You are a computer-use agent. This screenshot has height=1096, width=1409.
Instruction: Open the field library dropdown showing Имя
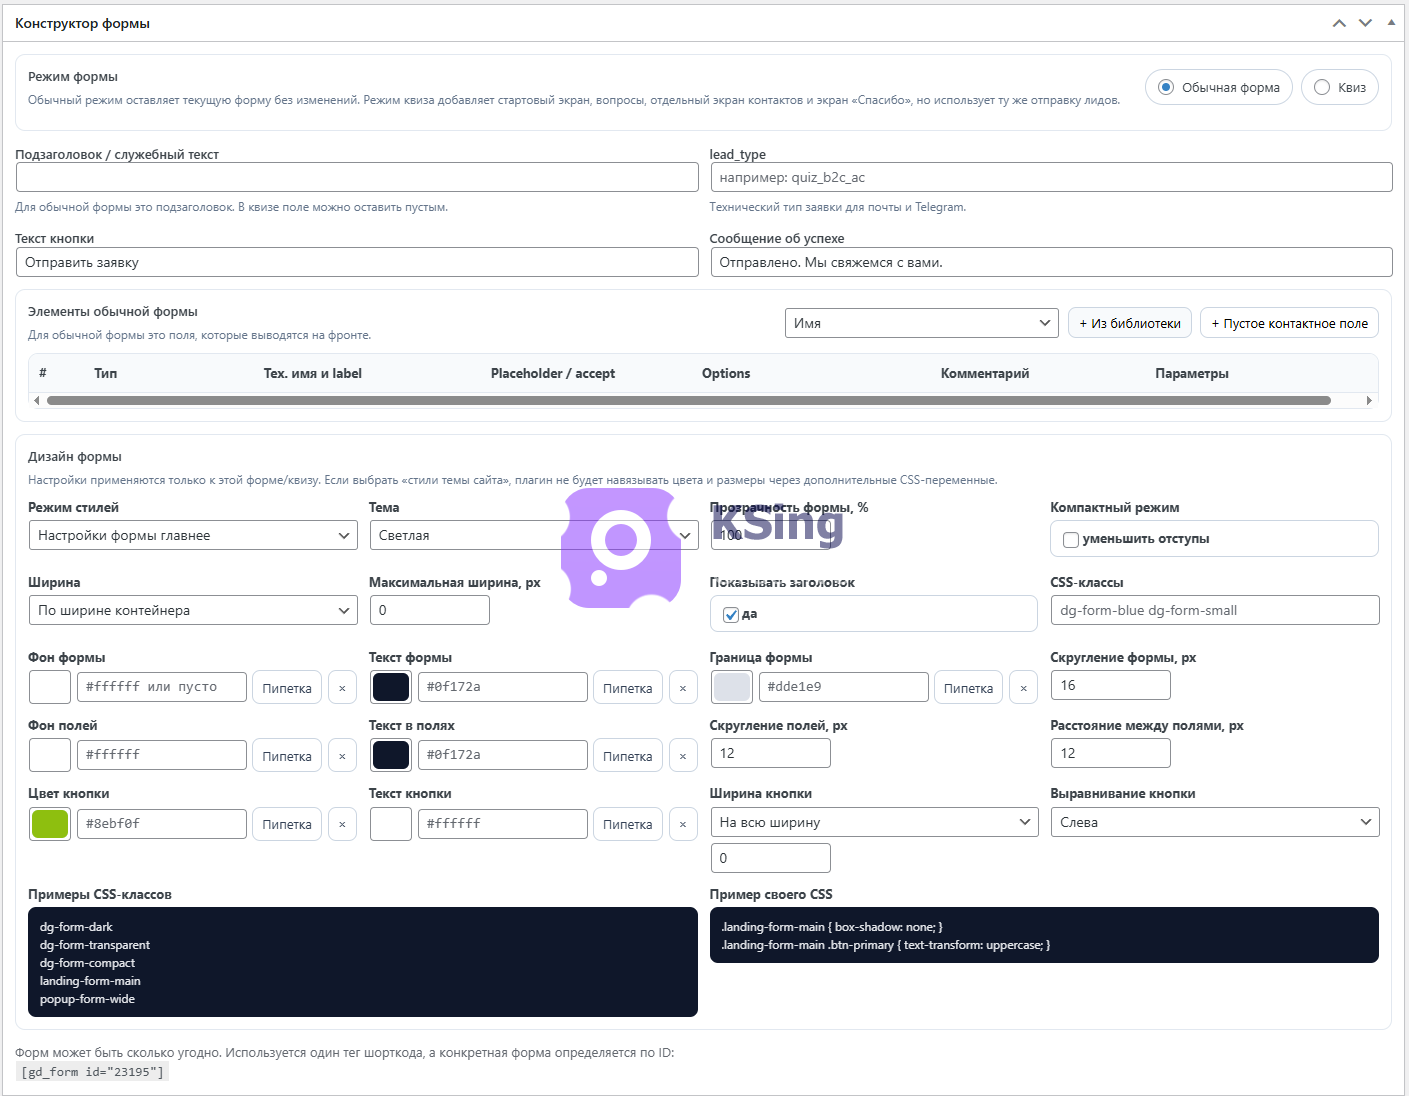click(x=922, y=323)
